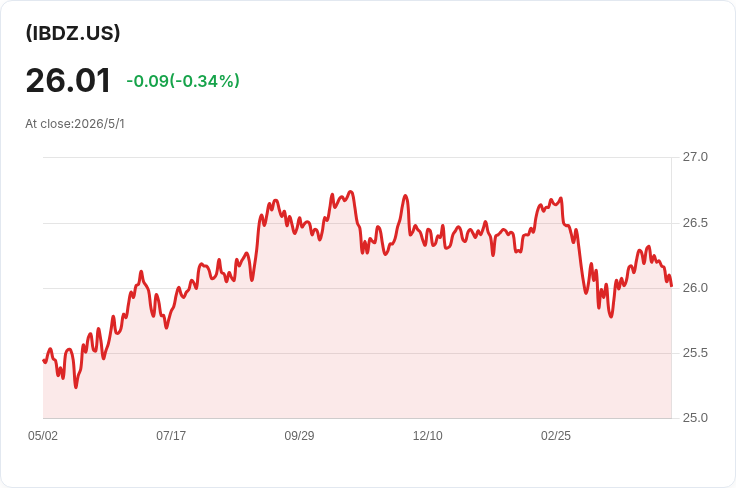This screenshot has width=736, height=488.
Task: Click the chart's lowest dip in May
Action: click(x=76, y=387)
